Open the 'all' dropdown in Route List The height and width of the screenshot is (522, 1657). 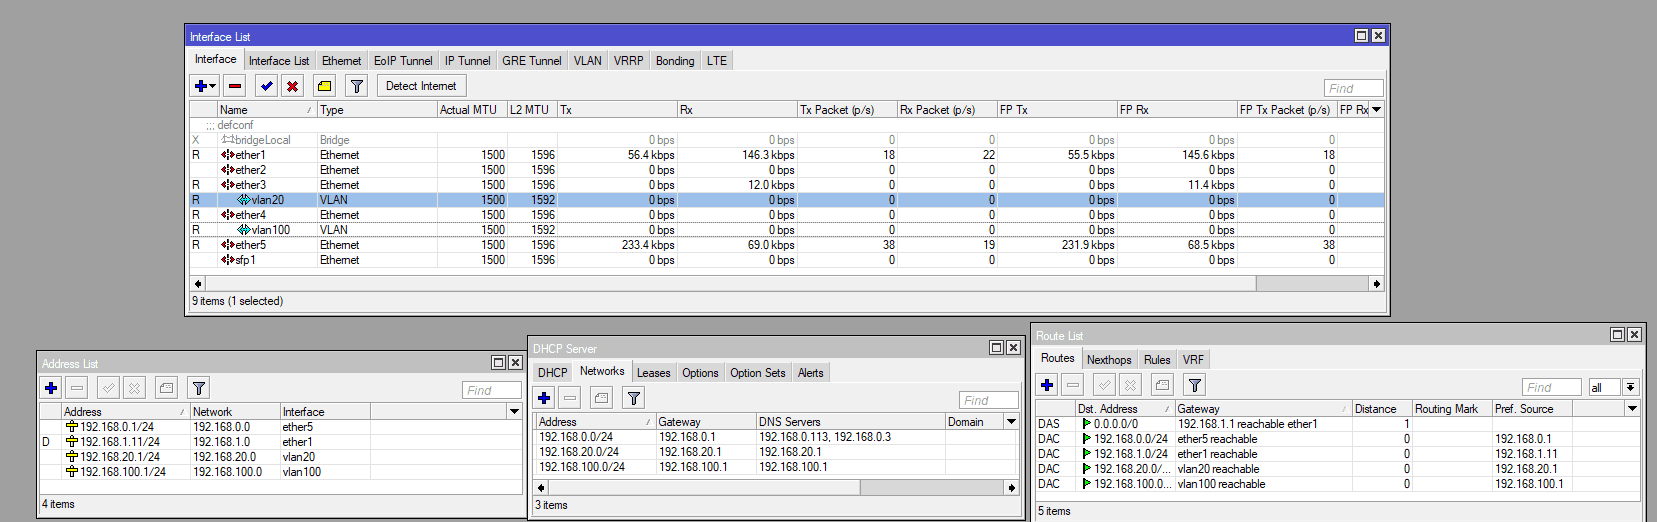point(1630,387)
